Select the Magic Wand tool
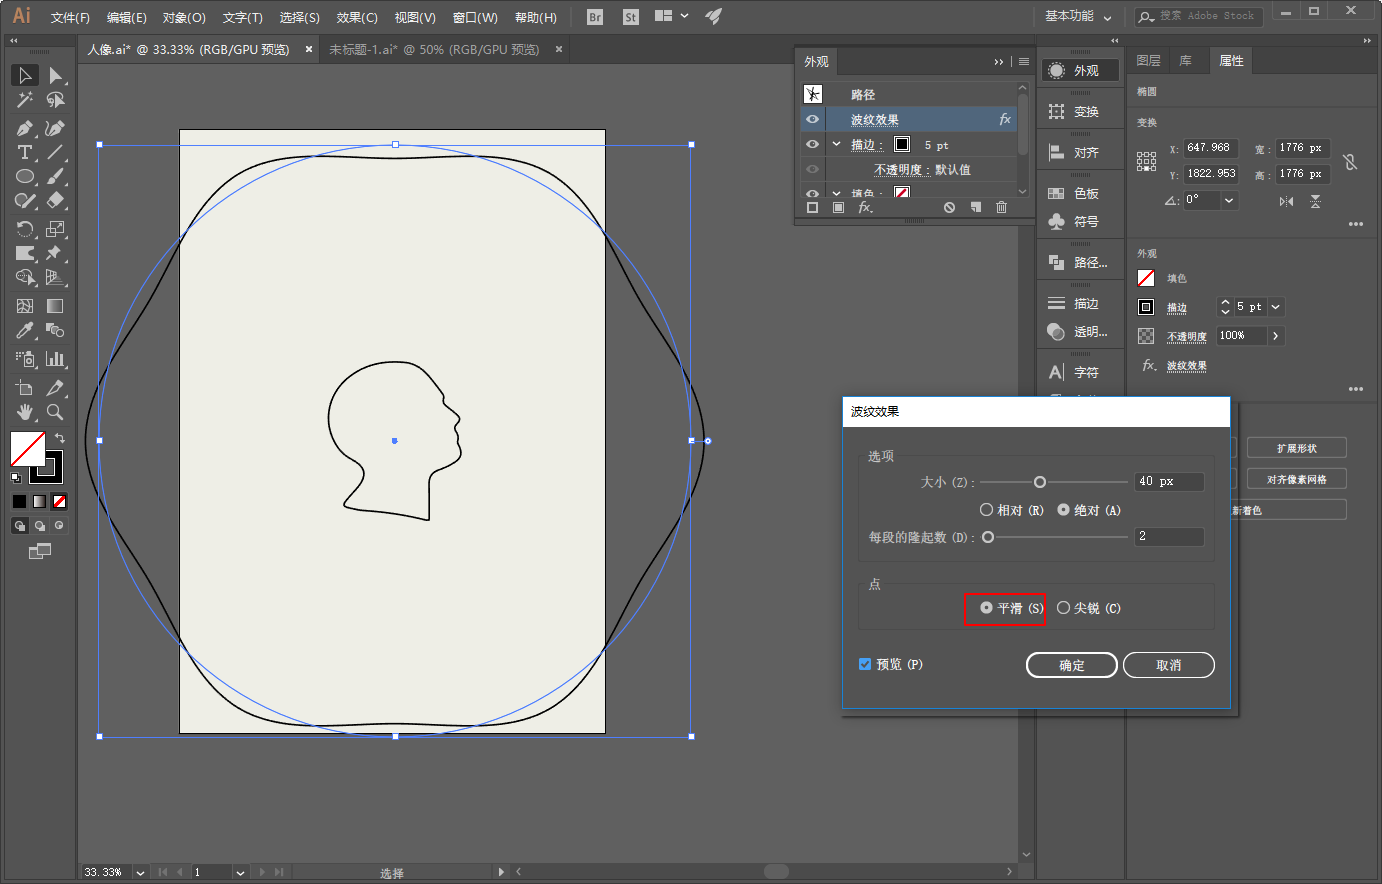This screenshot has width=1382, height=884. [x=25, y=100]
